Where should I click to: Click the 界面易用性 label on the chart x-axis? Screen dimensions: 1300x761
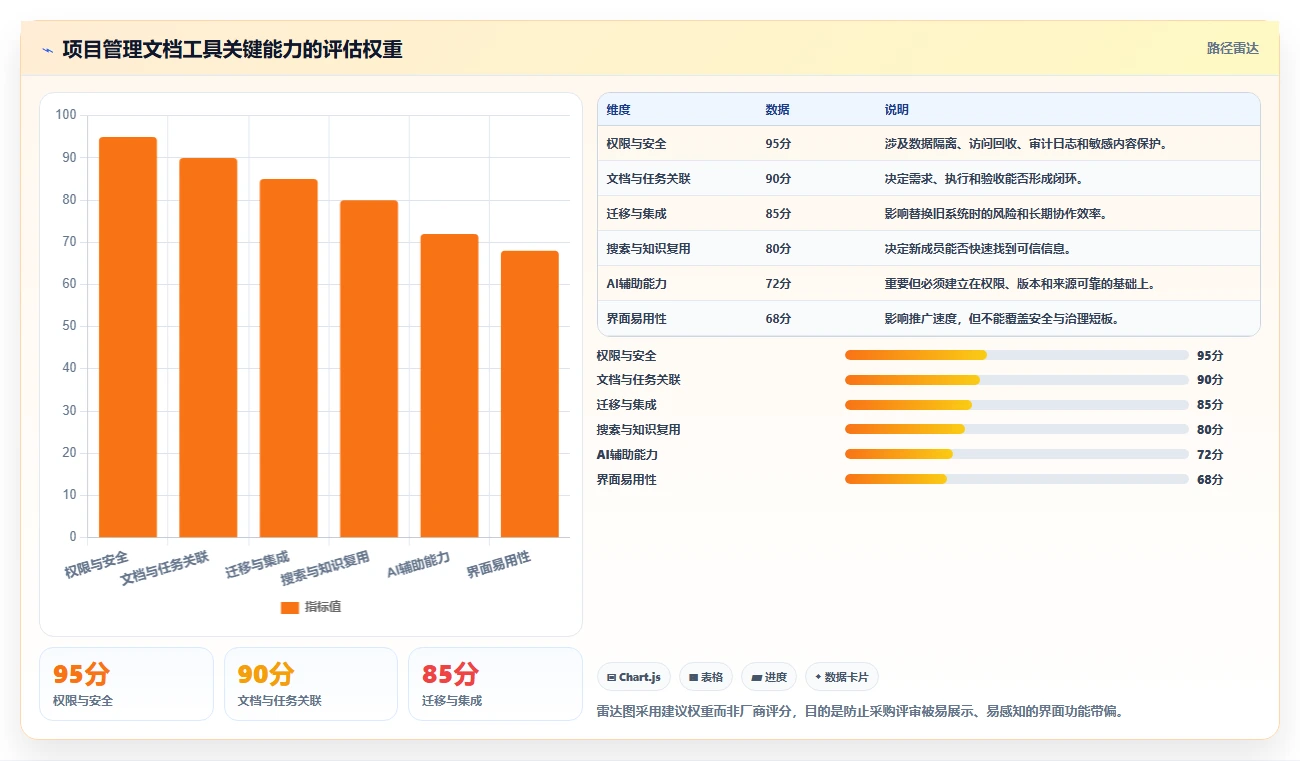tap(498, 565)
